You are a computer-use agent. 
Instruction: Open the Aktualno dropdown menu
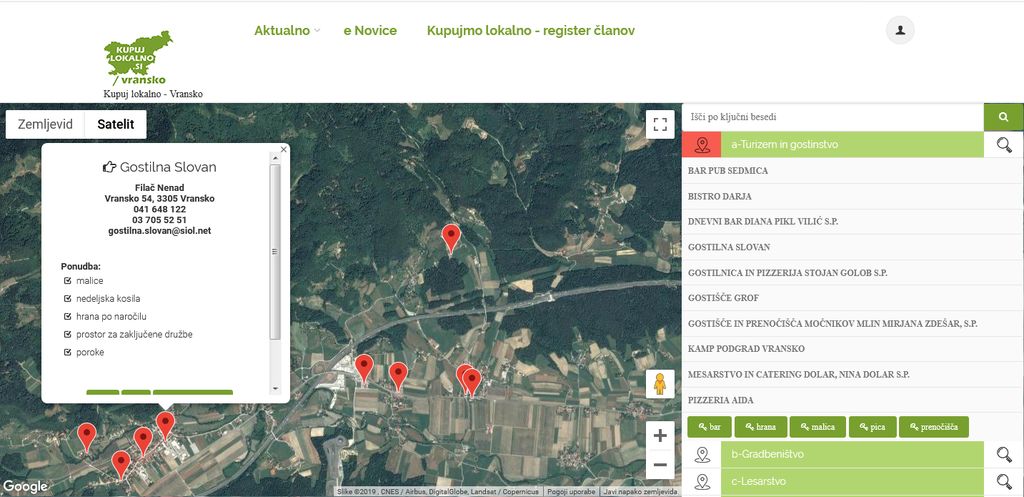pyautogui.click(x=286, y=30)
